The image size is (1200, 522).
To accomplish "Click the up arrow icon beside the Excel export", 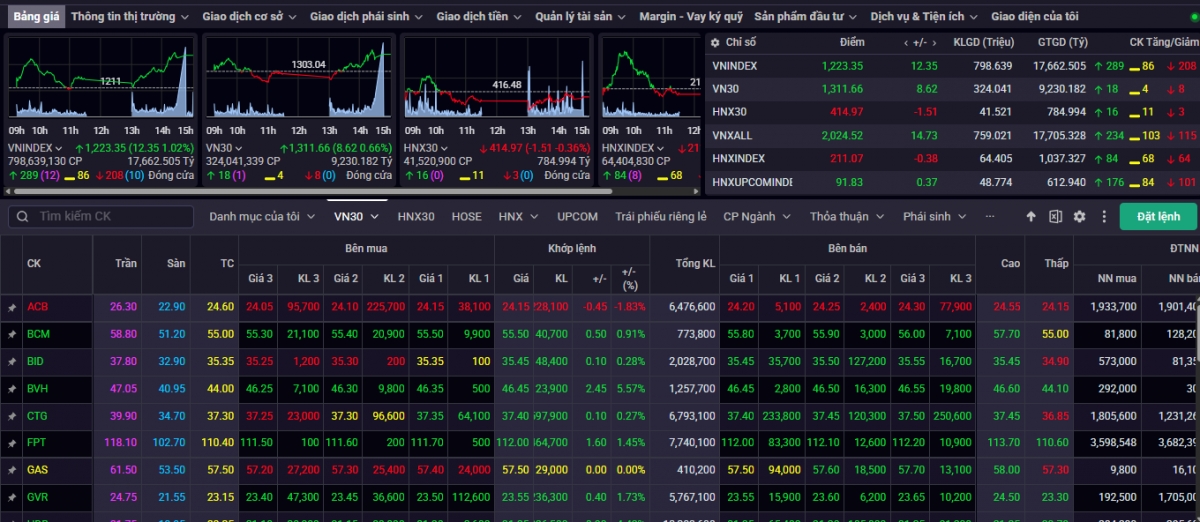I will pos(1032,217).
